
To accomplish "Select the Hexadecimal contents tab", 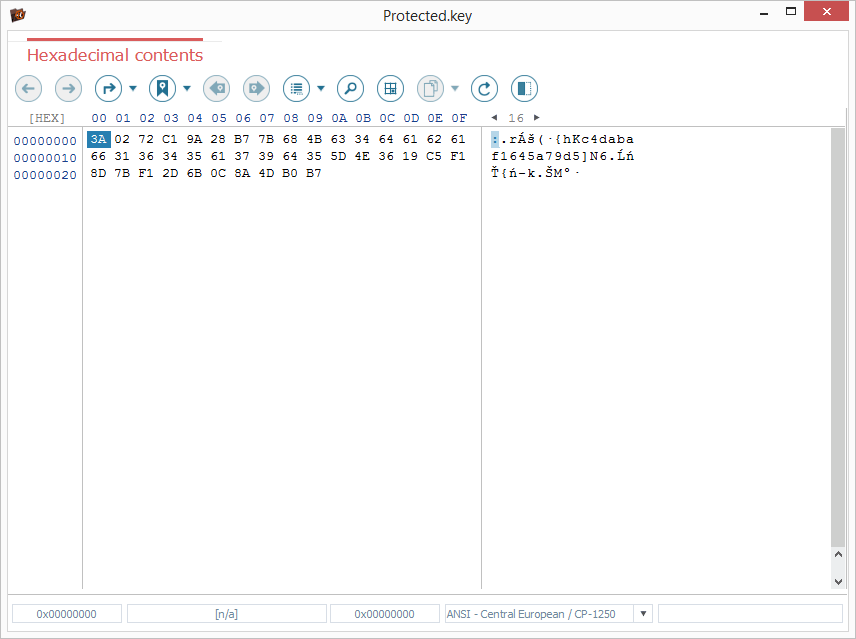I will (115, 55).
